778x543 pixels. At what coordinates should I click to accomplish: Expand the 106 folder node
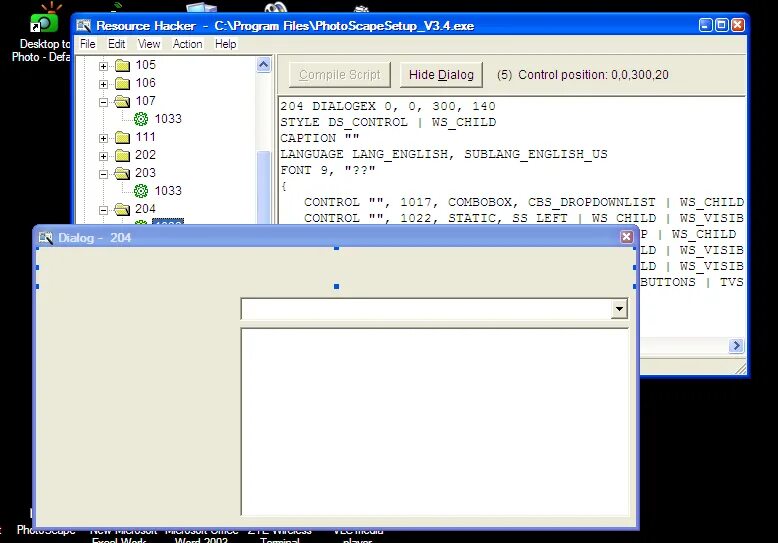[103, 84]
